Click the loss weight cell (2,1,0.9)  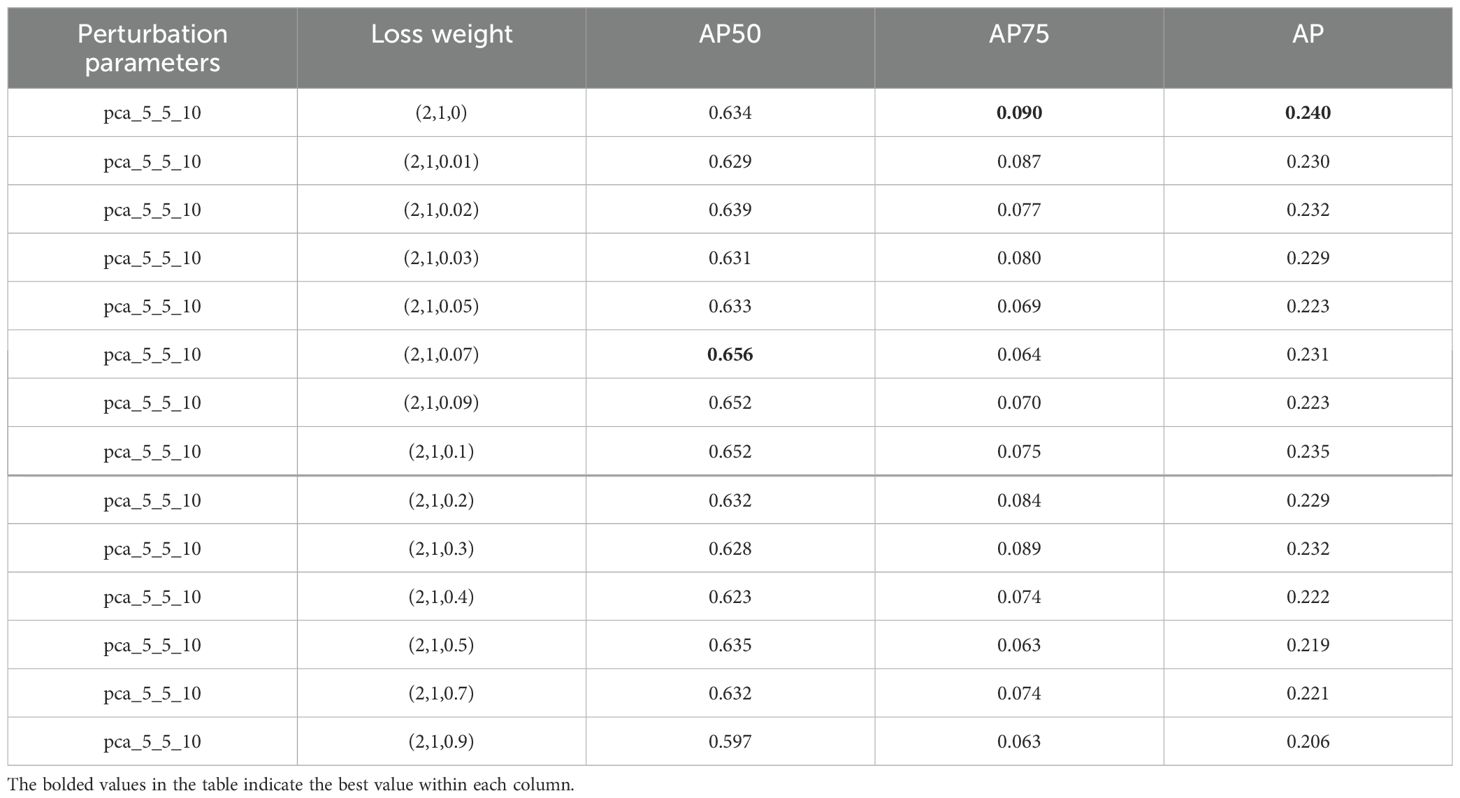(x=441, y=742)
